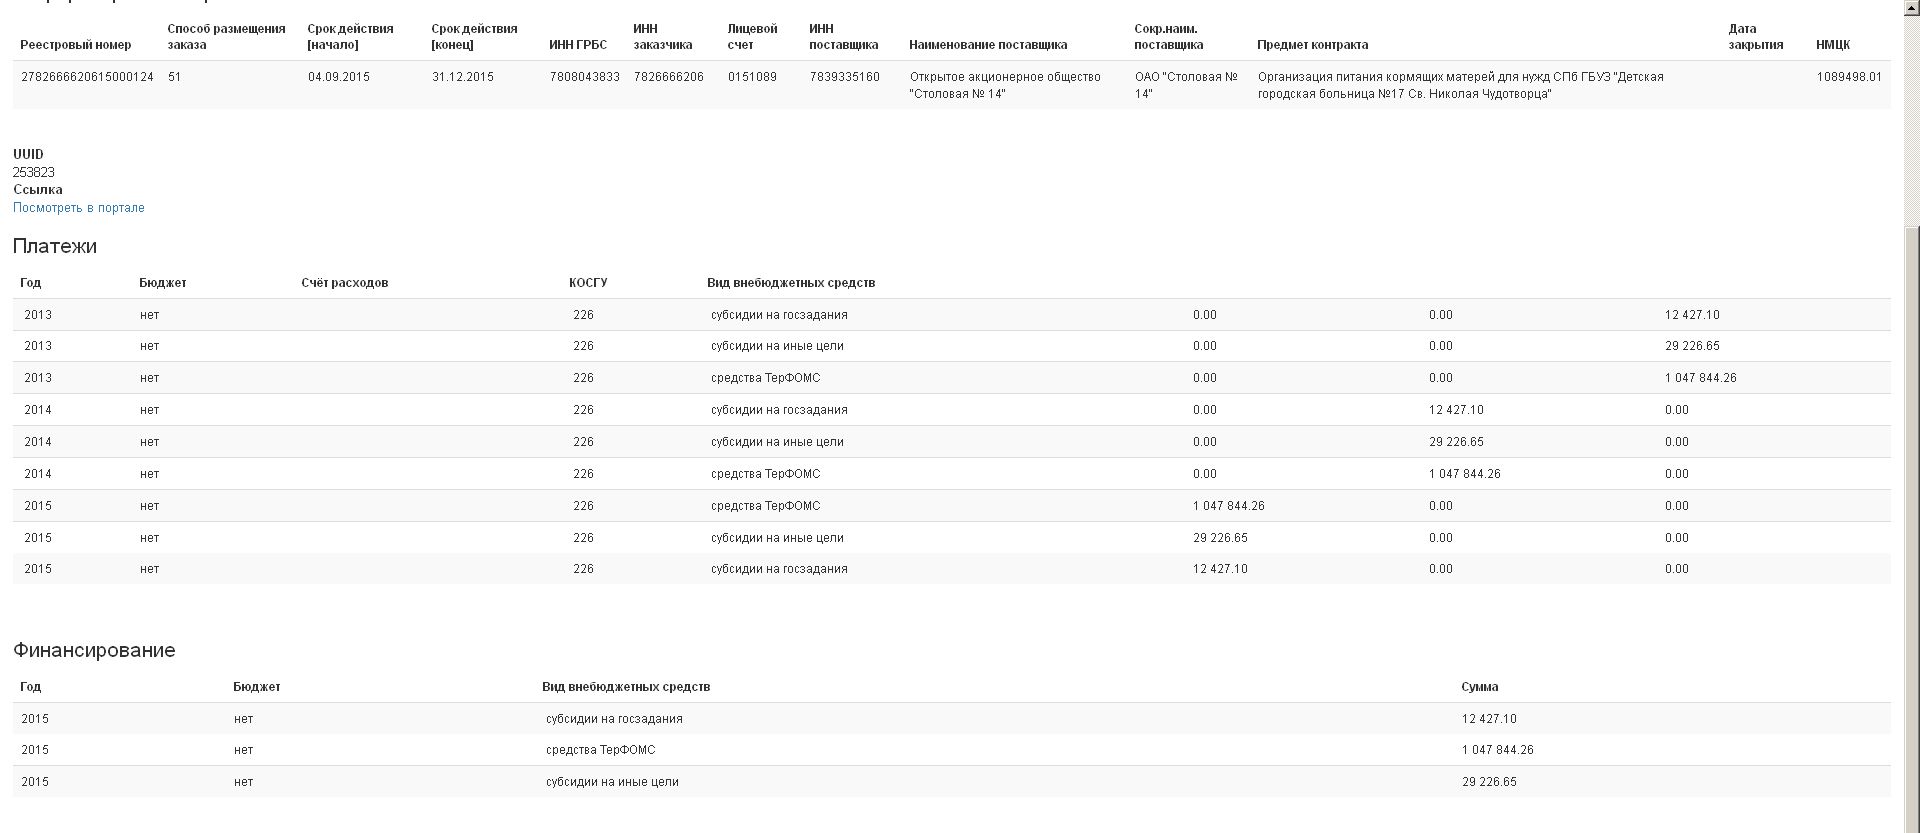
Task: Click the "ИНН ГРБС" column header
Action: [x=578, y=45]
